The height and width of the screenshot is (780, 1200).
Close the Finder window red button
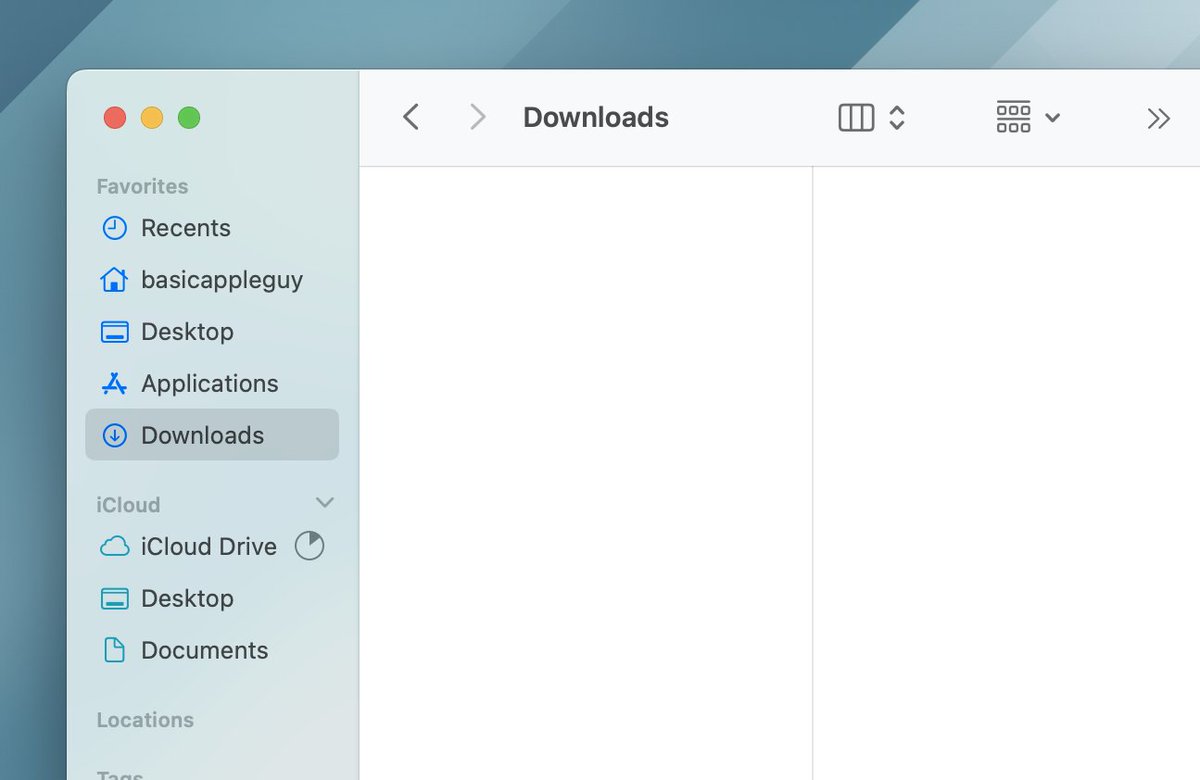click(x=115, y=118)
